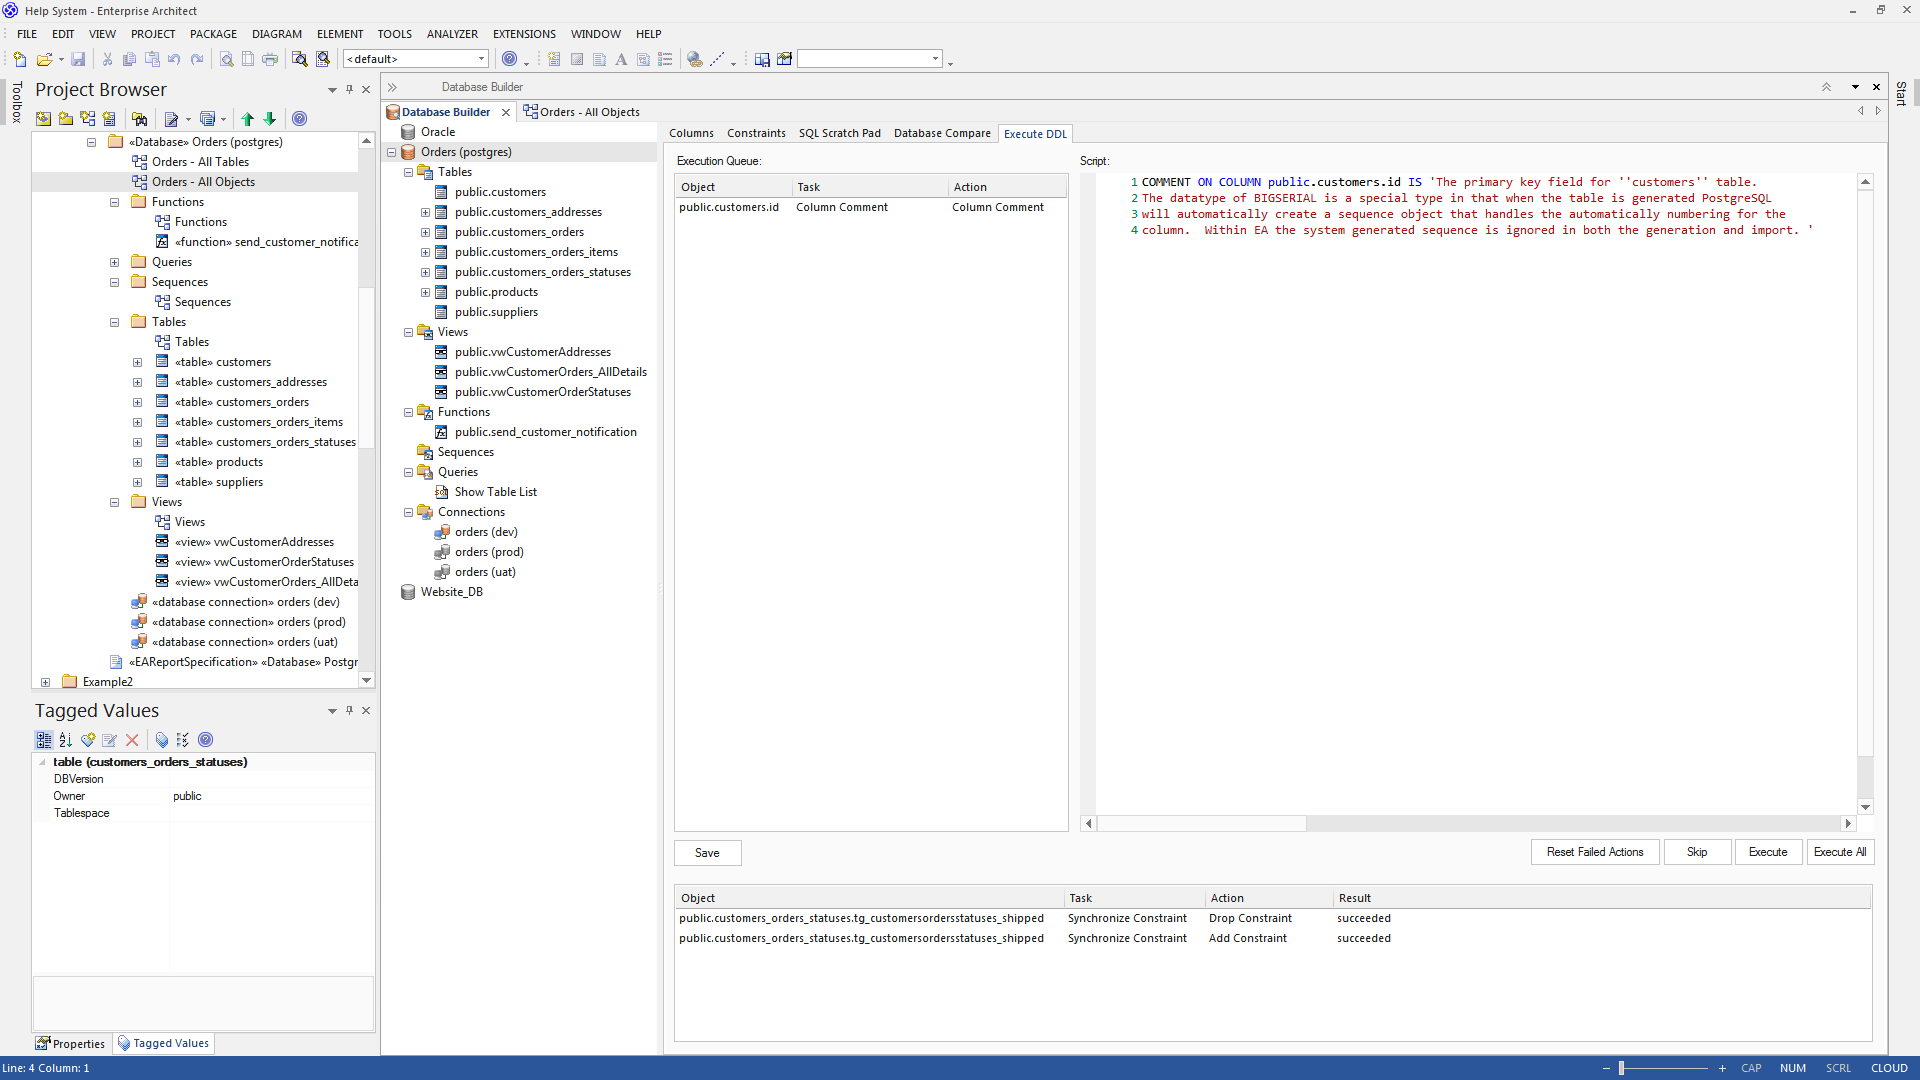This screenshot has height=1080, width=1920.
Task: Delete tagged value with red X icon
Action: [132, 740]
